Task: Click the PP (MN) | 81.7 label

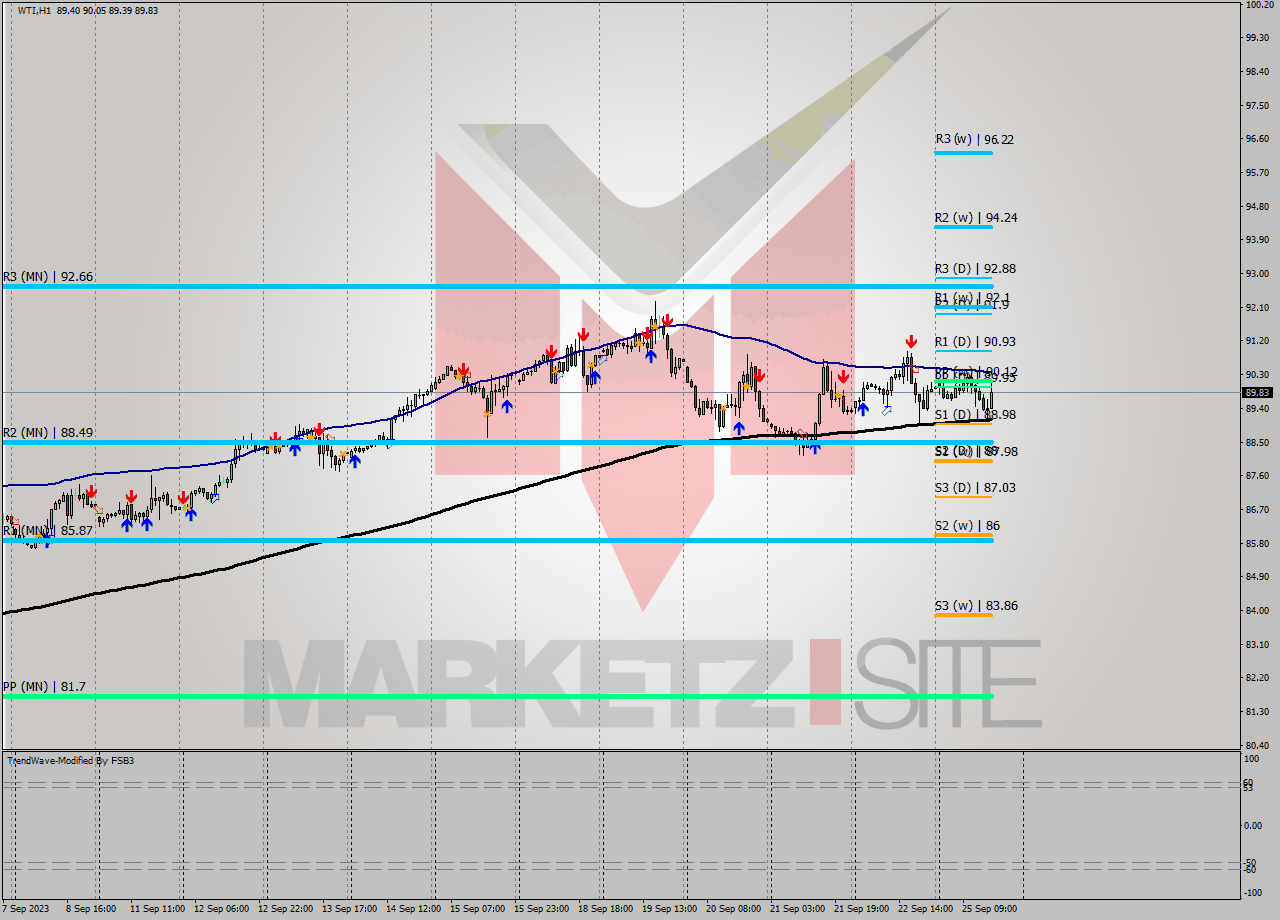Action: pyautogui.click(x=44, y=687)
